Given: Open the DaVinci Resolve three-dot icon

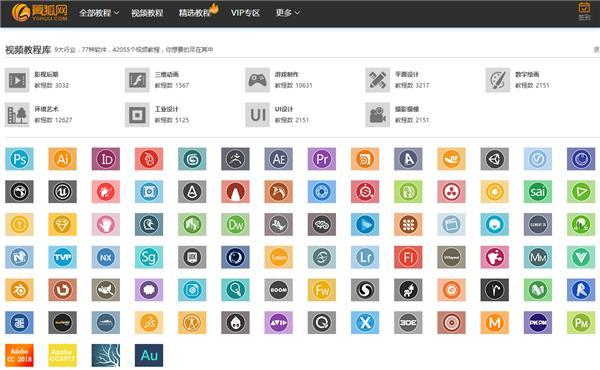Looking at the screenshot, I should (x=452, y=192).
